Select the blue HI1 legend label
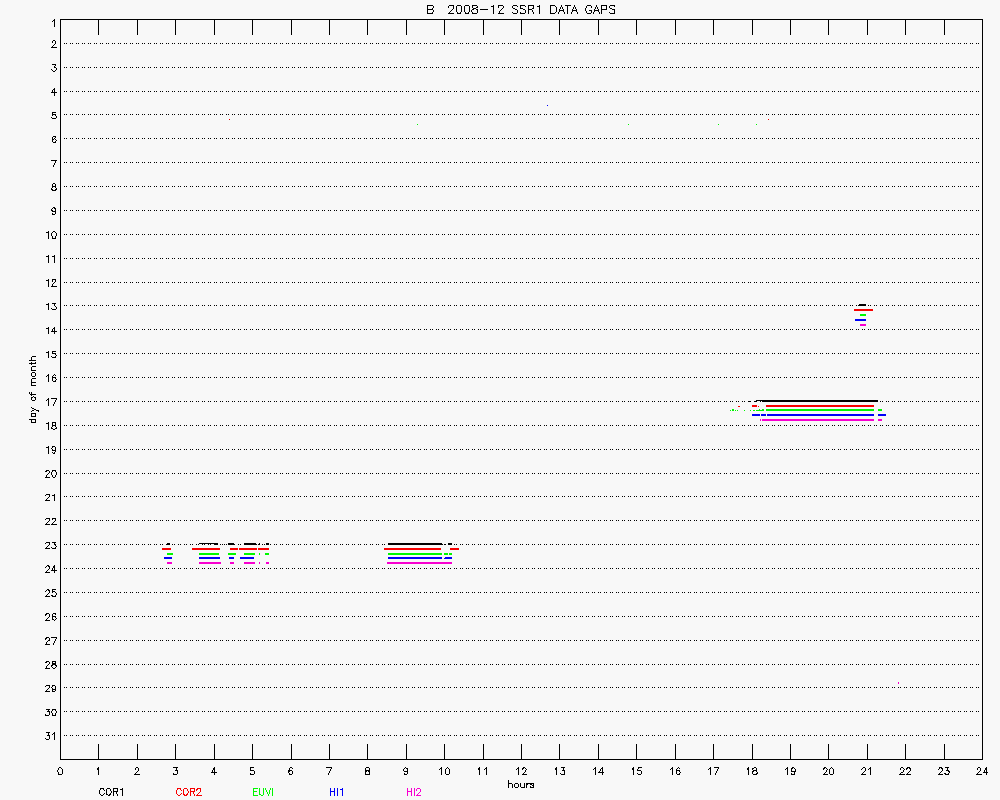Image resolution: width=1000 pixels, height=800 pixels. pyautogui.click(x=337, y=792)
